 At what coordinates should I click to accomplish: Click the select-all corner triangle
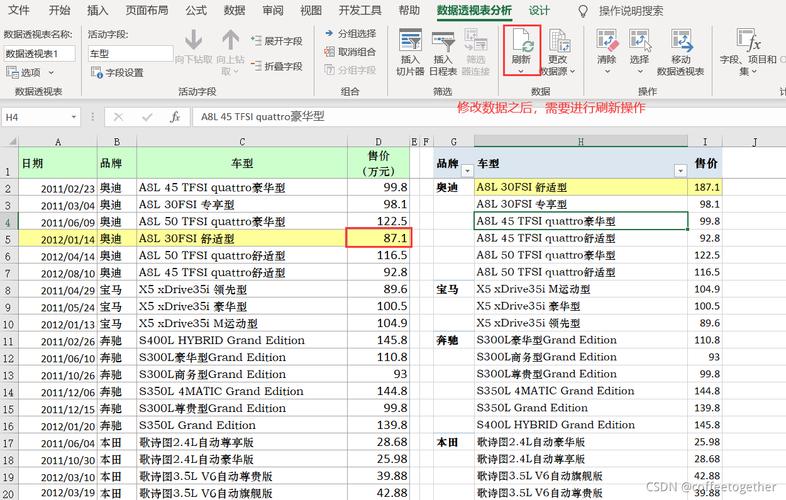11,141
